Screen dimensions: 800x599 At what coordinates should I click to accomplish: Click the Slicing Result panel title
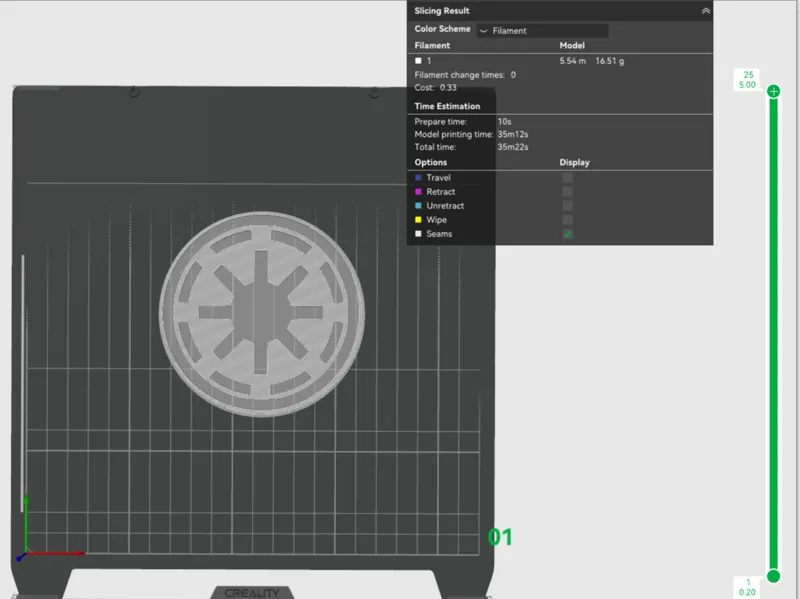(x=442, y=11)
